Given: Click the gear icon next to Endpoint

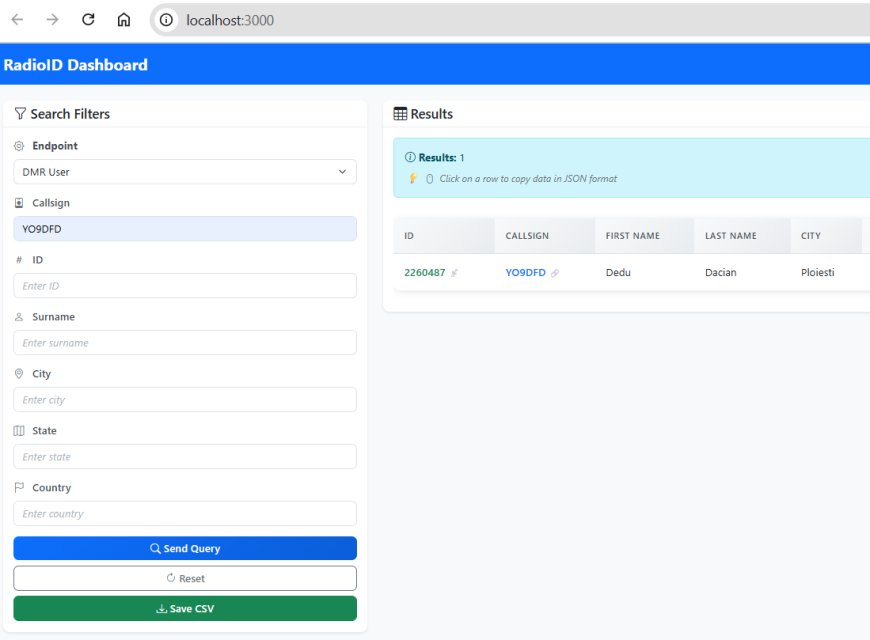Looking at the screenshot, I should pyautogui.click(x=19, y=146).
